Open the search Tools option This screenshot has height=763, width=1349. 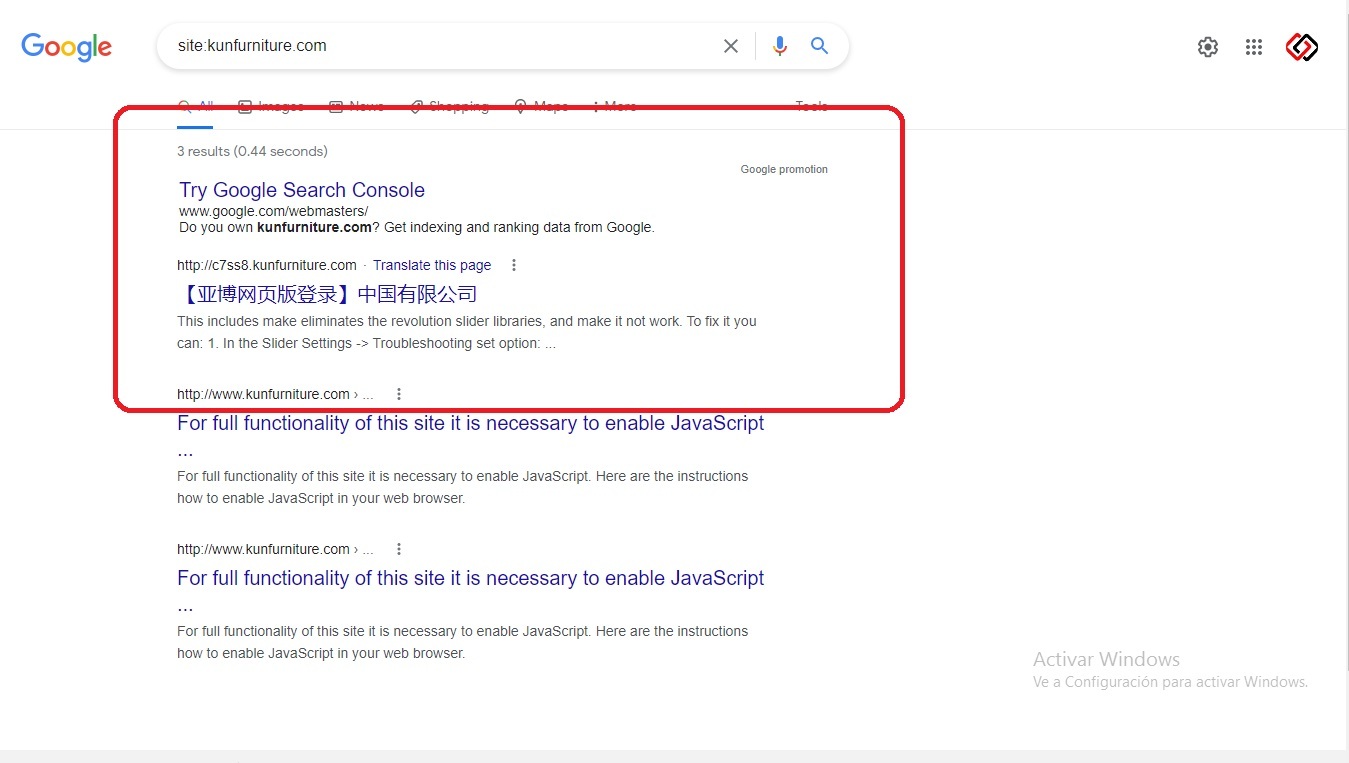click(811, 107)
